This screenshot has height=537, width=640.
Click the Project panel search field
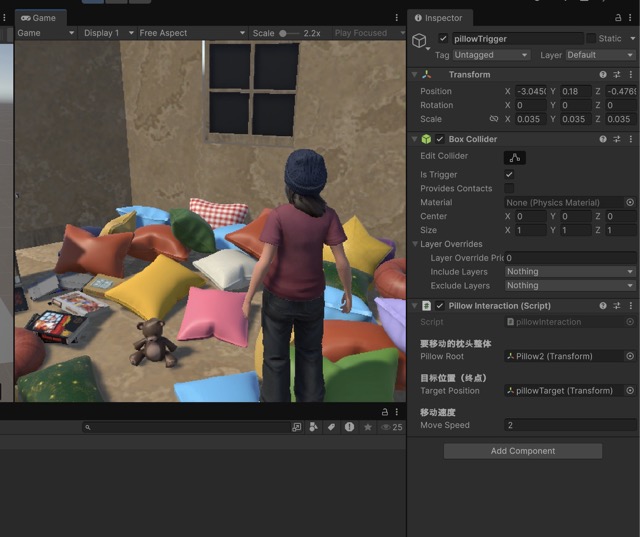coord(186,427)
